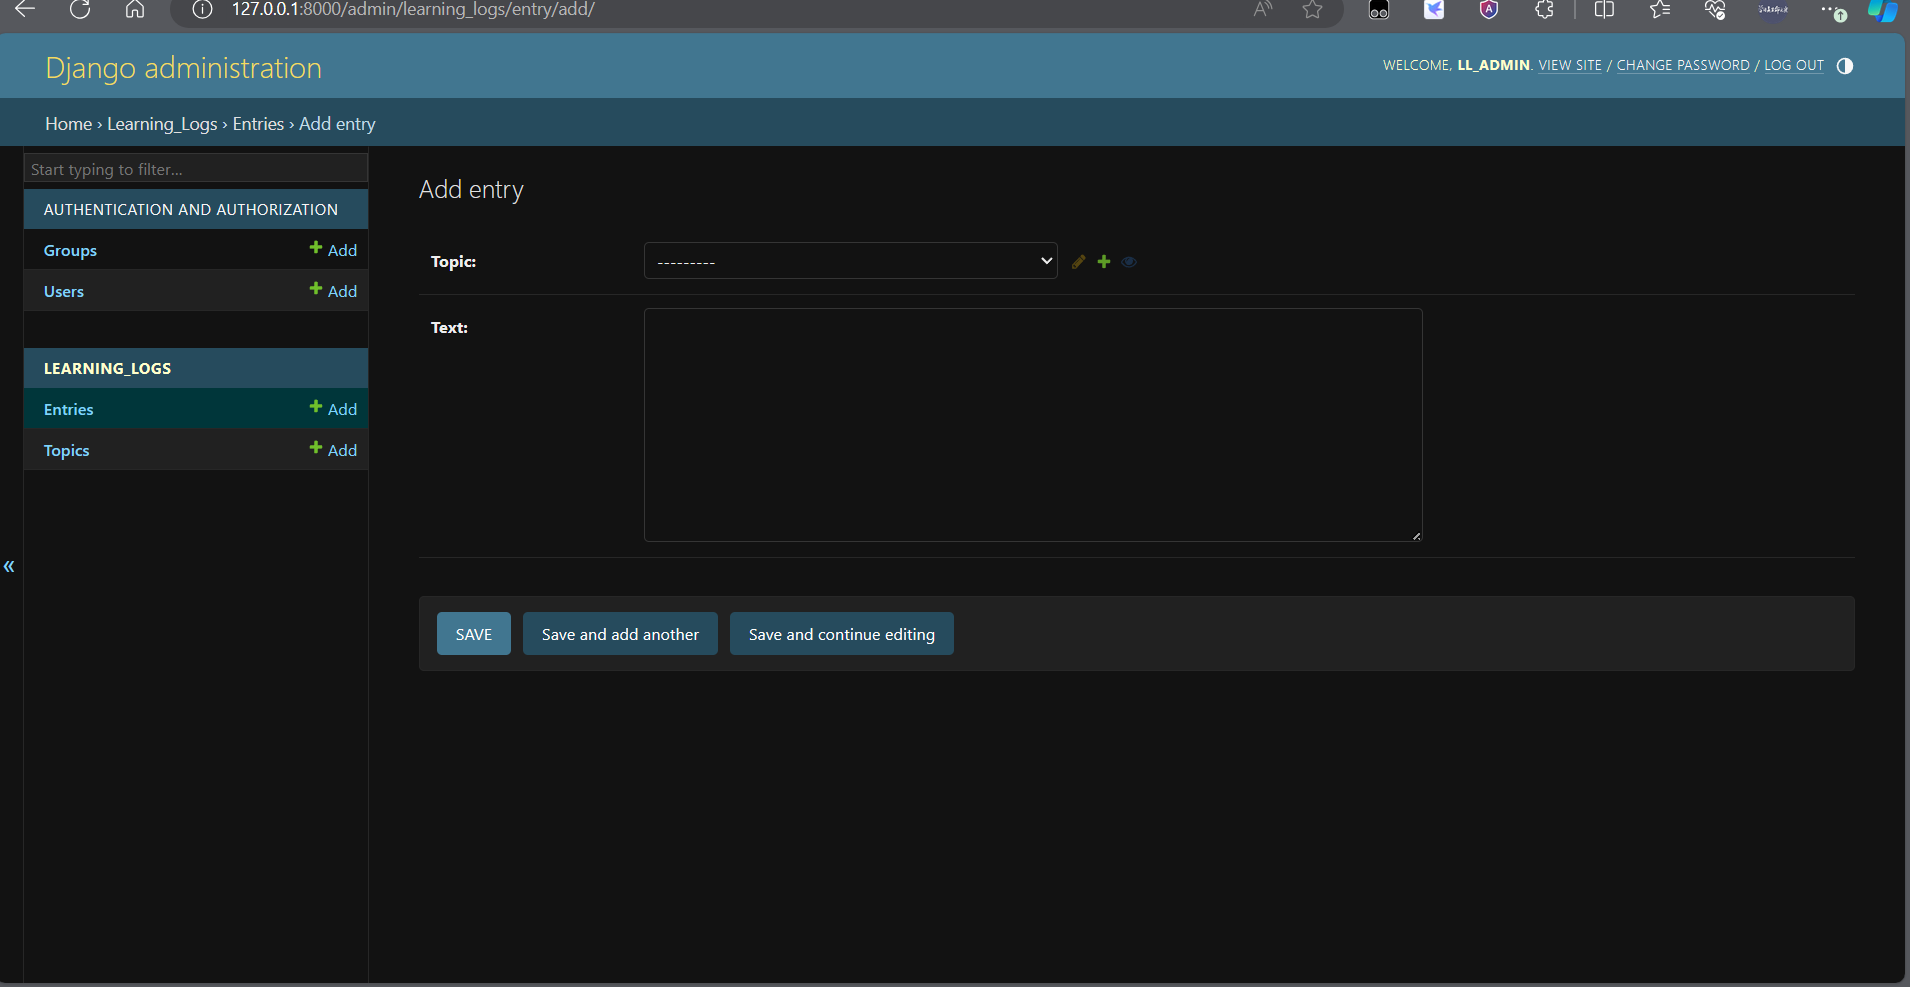The image size is (1910, 987).
Task: Click LOG OUT link
Action: click(1794, 65)
